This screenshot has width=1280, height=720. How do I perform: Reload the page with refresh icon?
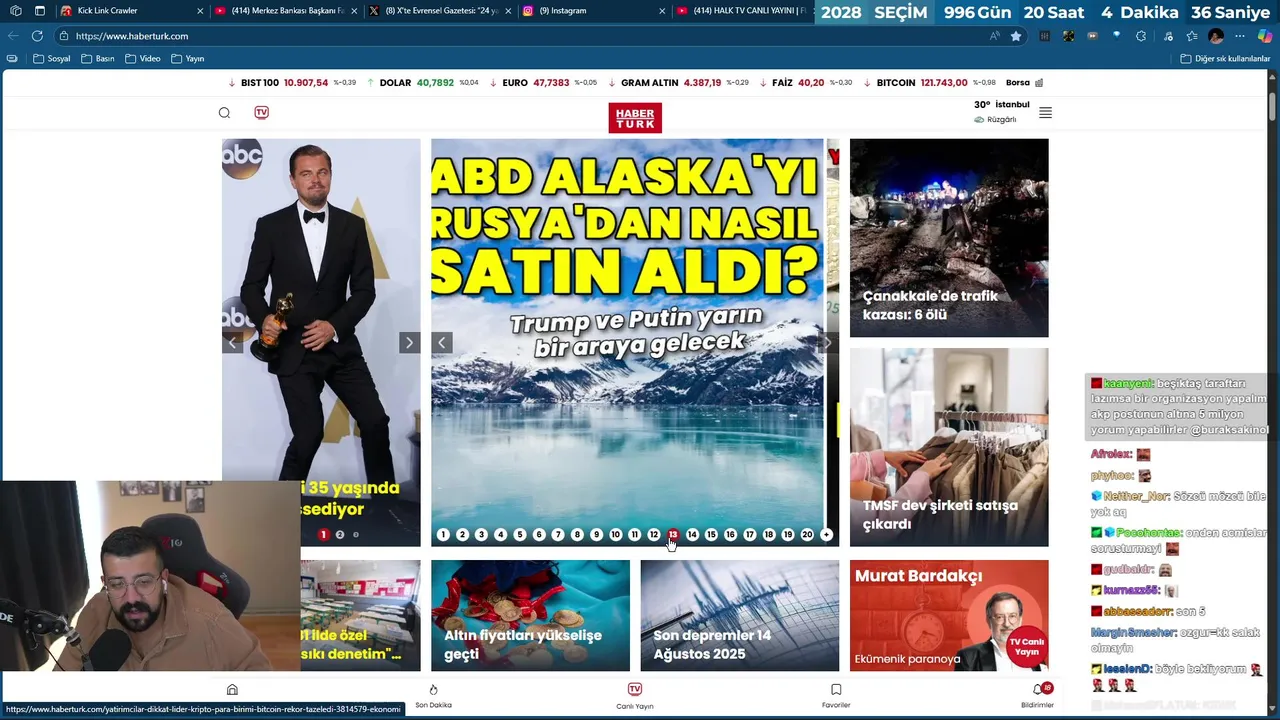[37, 36]
